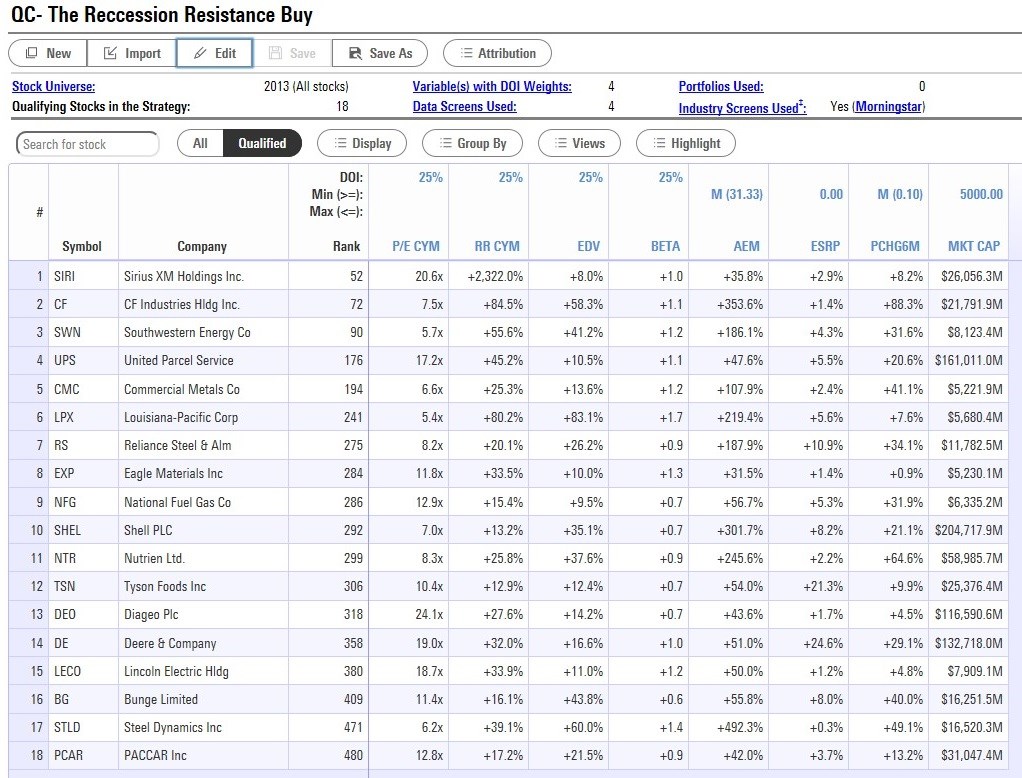Screen dimensions: 1022x778
Task: Open the Highlight menu
Action: pyautogui.click(x=686, y=143)
